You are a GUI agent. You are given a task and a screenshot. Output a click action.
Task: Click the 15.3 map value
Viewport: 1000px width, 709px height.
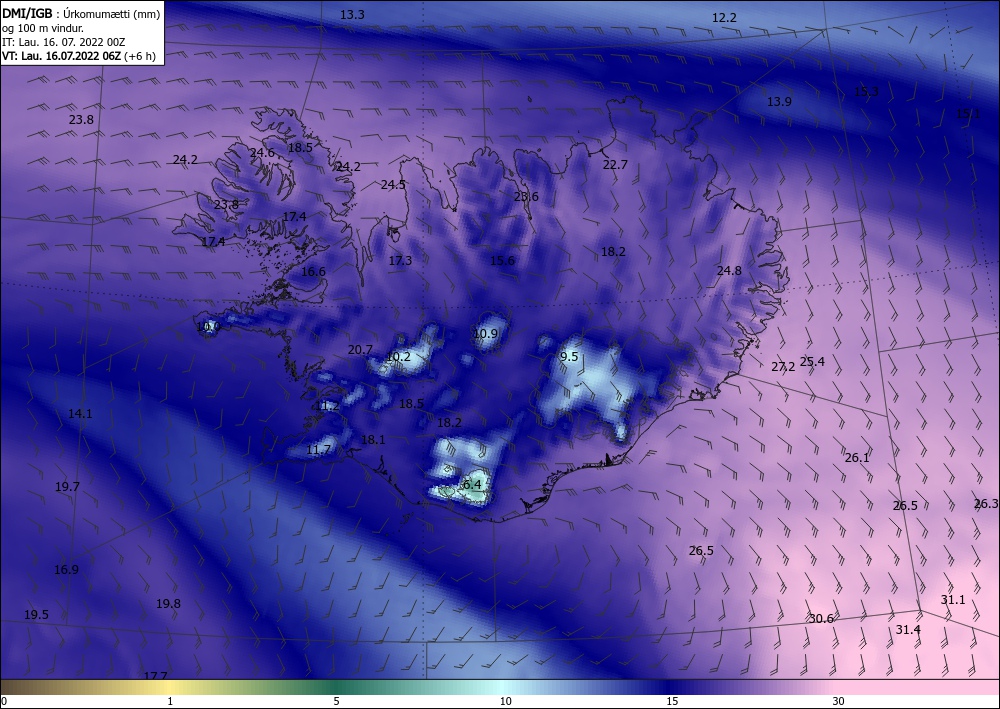pos(865,92)
